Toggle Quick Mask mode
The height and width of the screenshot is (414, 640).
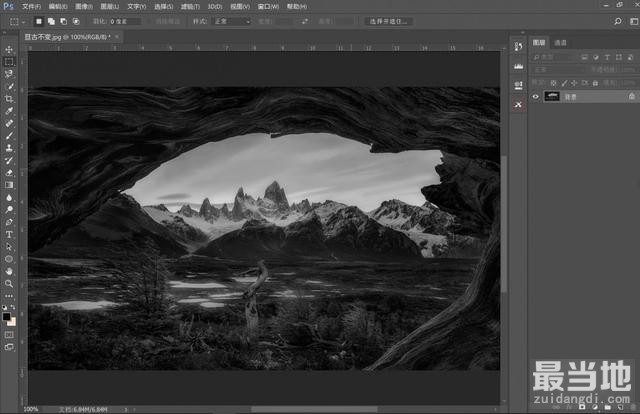[9, 334]
